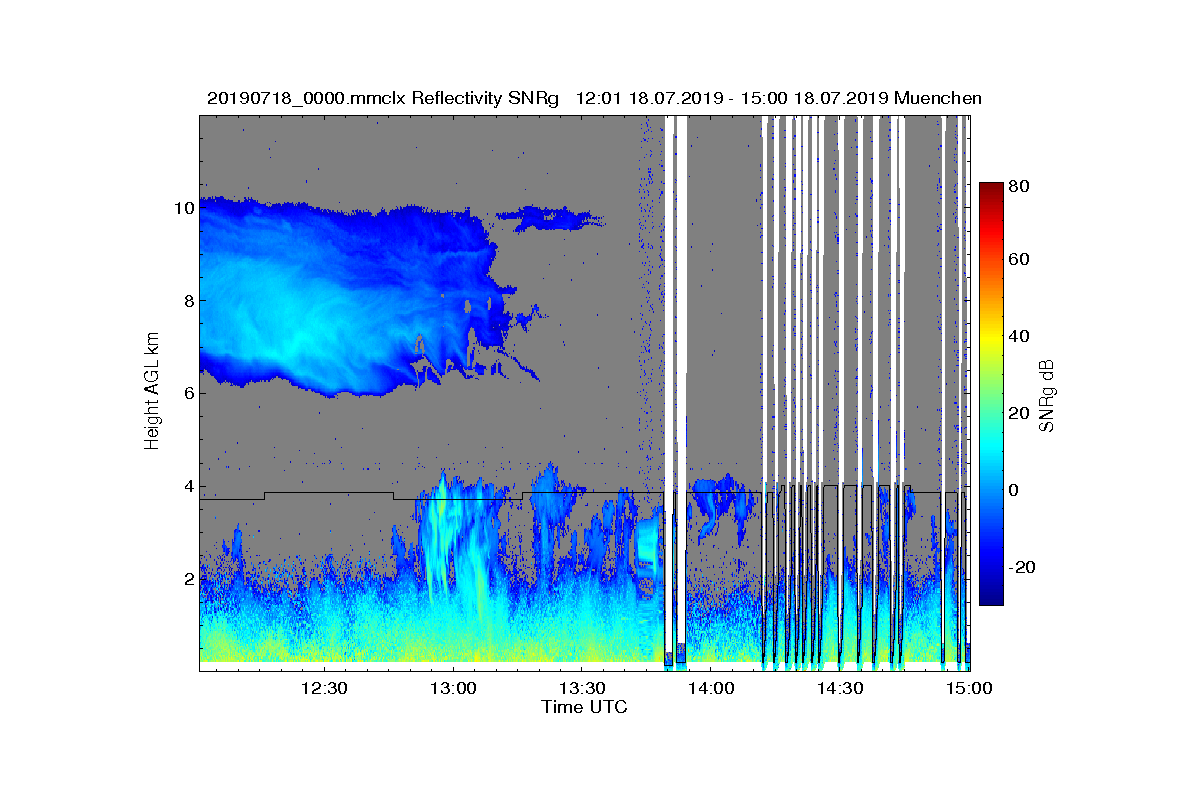Click the colorbar value 20

point(1020,413)
